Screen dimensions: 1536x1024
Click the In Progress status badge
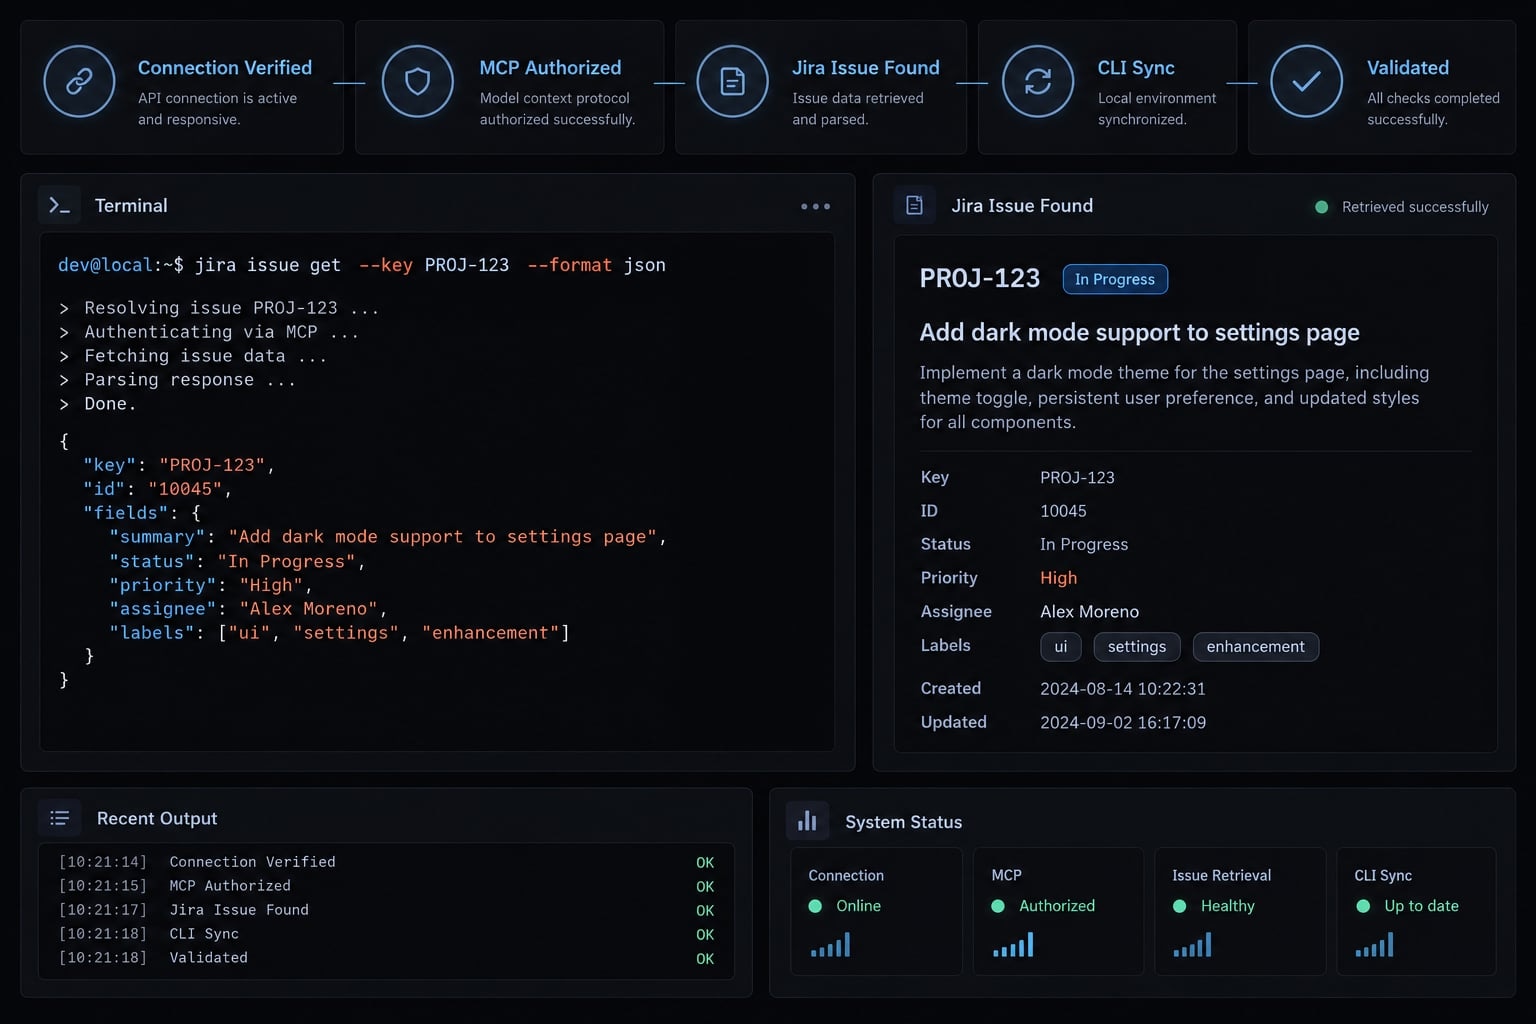(x=1115, y=279)
